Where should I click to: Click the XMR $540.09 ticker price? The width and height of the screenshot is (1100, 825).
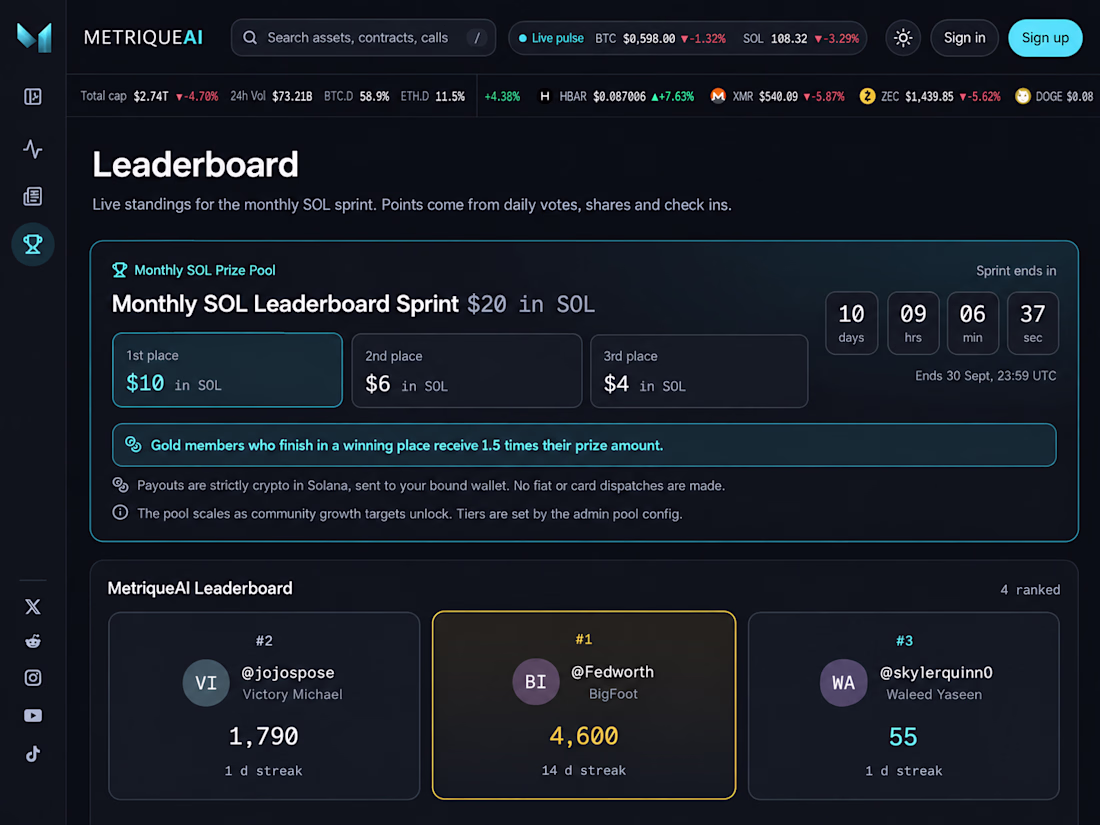click(x=778, y=96)
